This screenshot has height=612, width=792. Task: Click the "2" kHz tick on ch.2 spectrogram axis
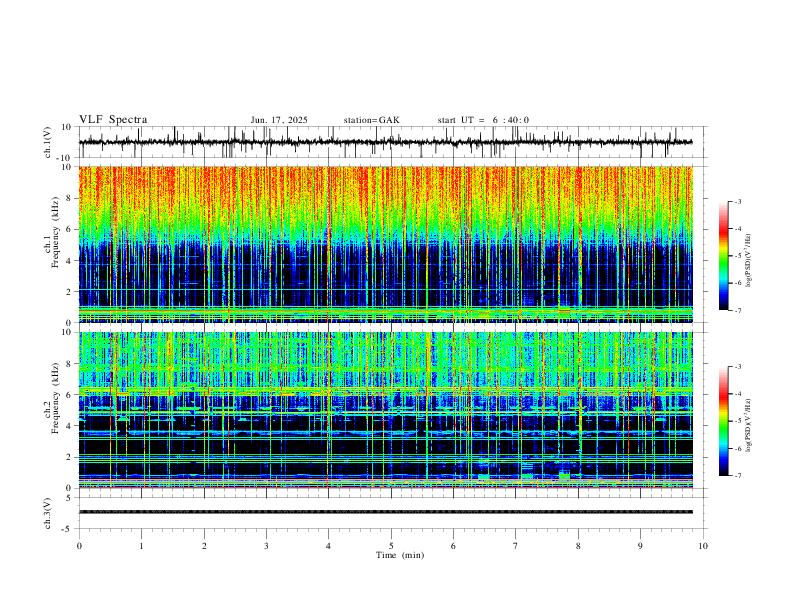(x=69, y=457)
